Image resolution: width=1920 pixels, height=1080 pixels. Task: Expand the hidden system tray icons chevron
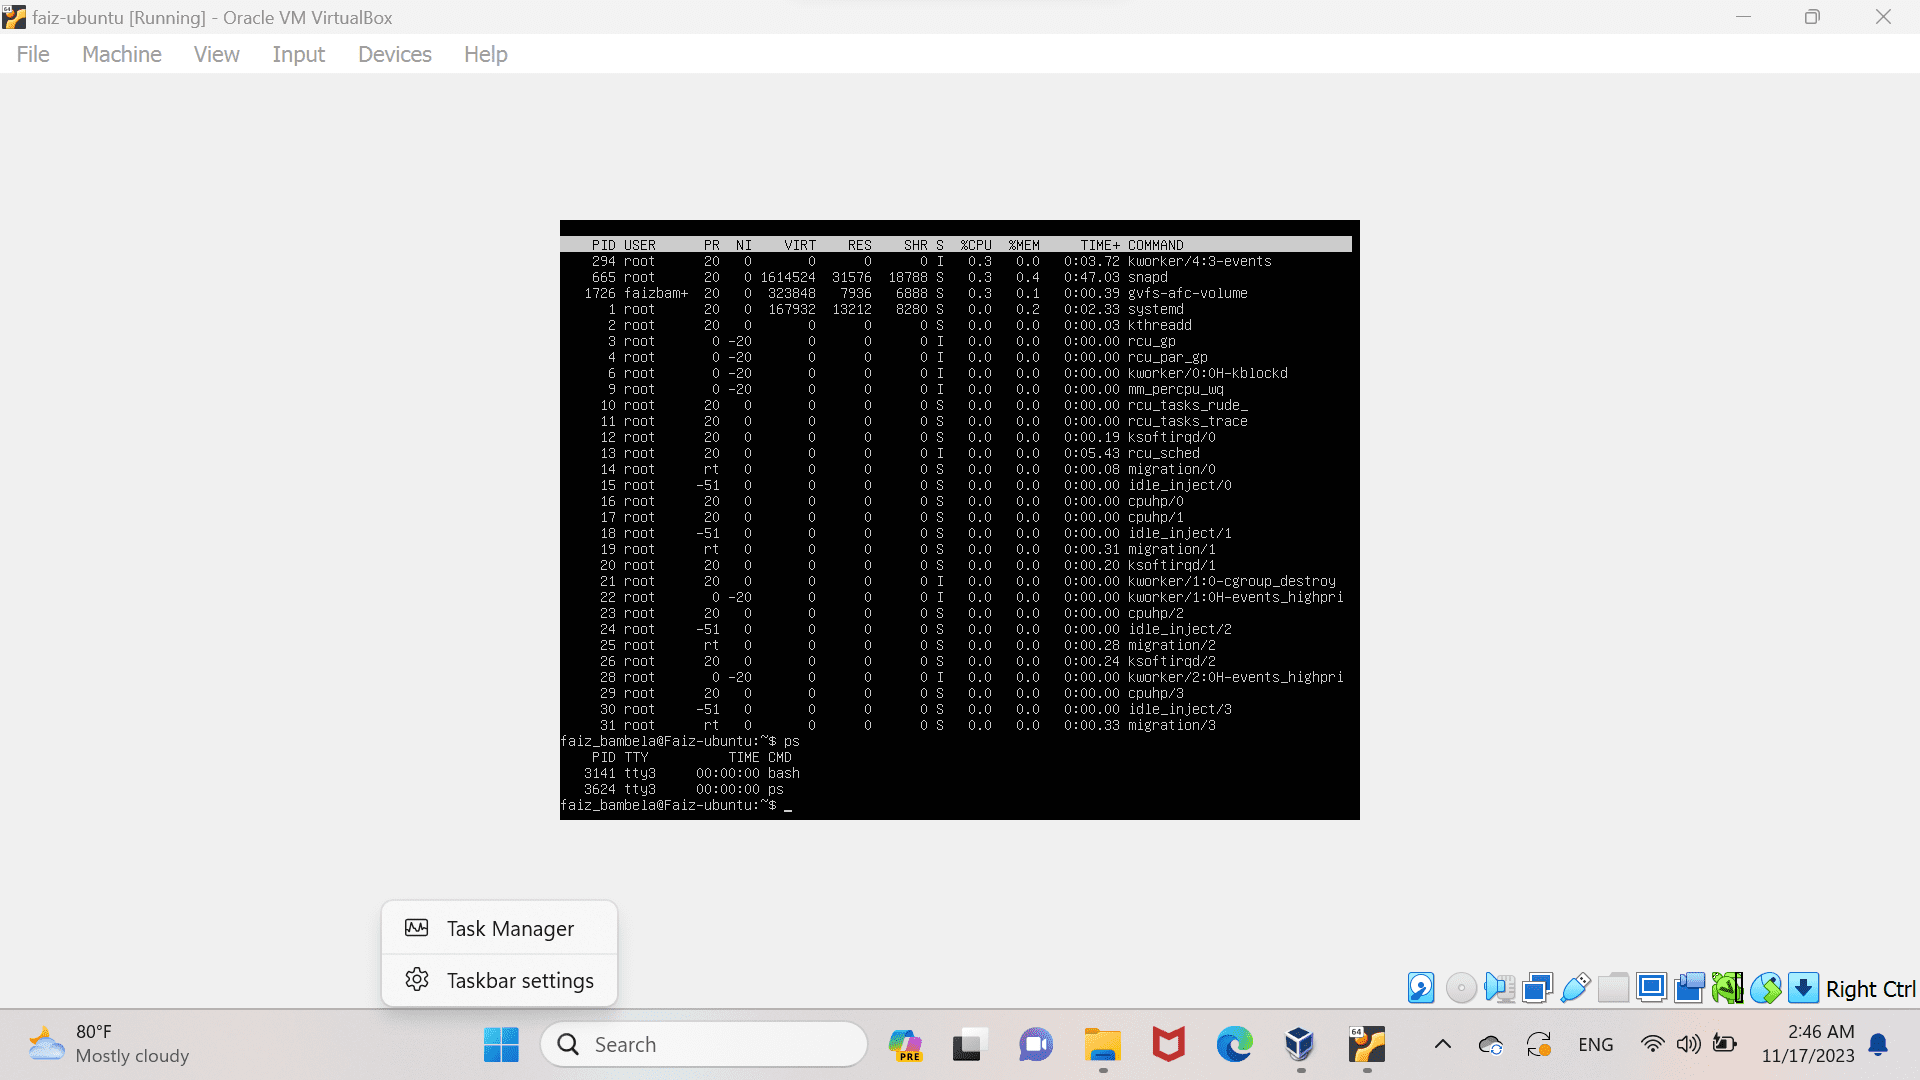click(1442, 1045)
